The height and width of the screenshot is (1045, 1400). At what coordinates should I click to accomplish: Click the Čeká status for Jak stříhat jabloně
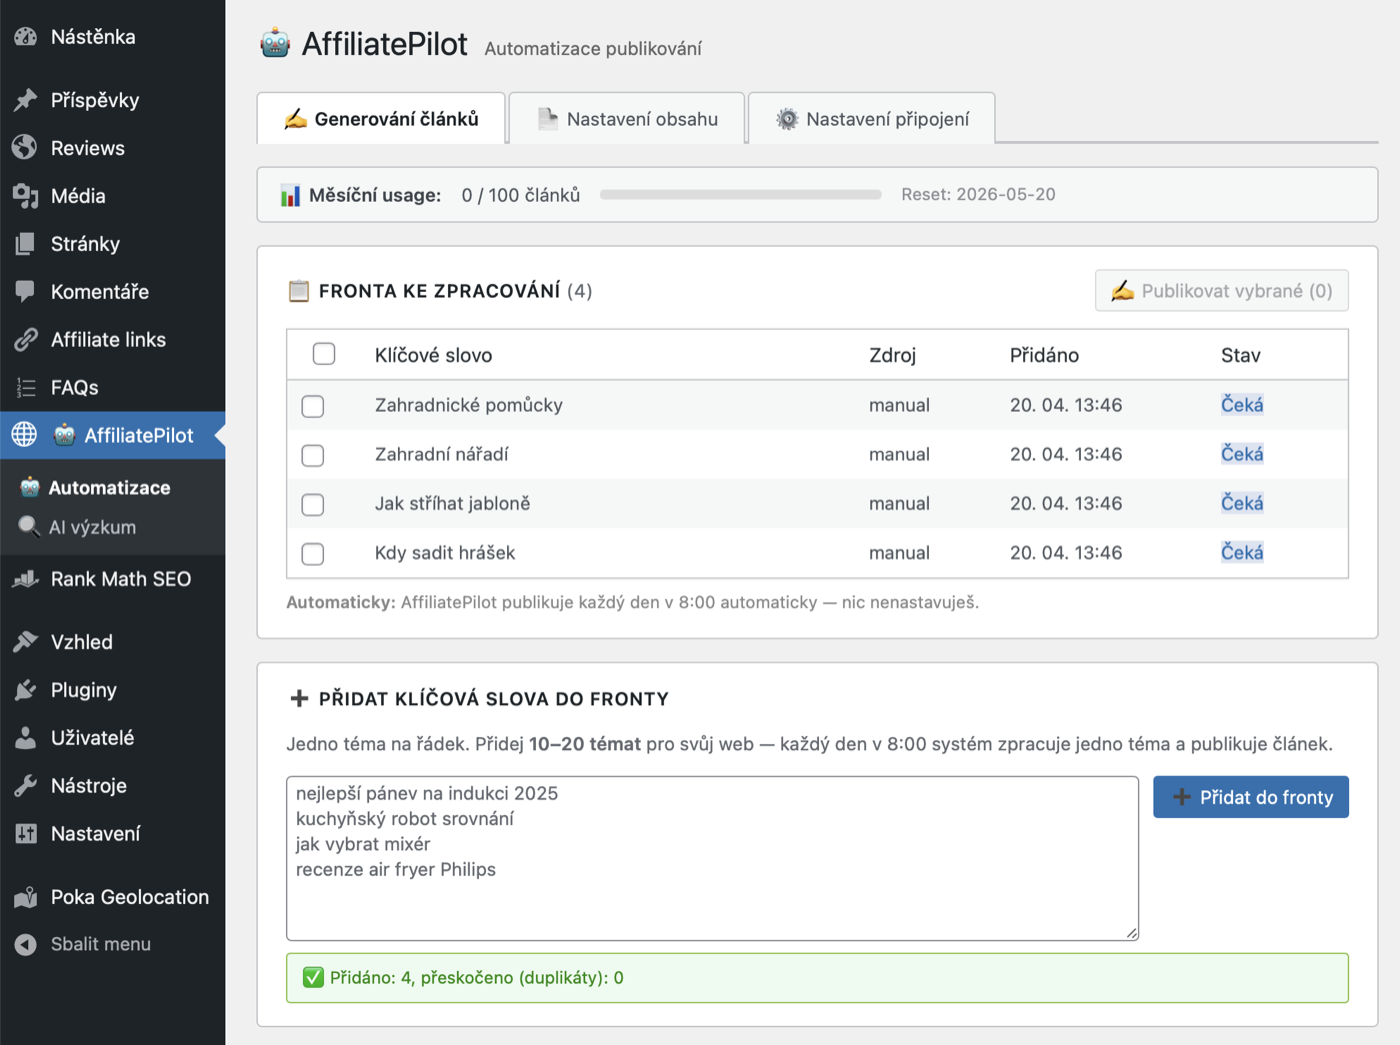click(x=1242, y=503)
